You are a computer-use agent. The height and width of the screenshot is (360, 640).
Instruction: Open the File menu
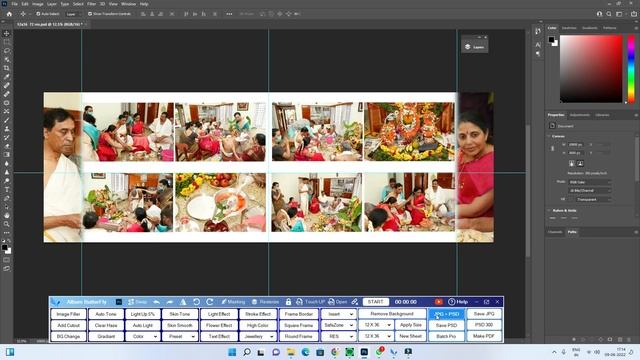pyautogui.click(x=15, y=4)
